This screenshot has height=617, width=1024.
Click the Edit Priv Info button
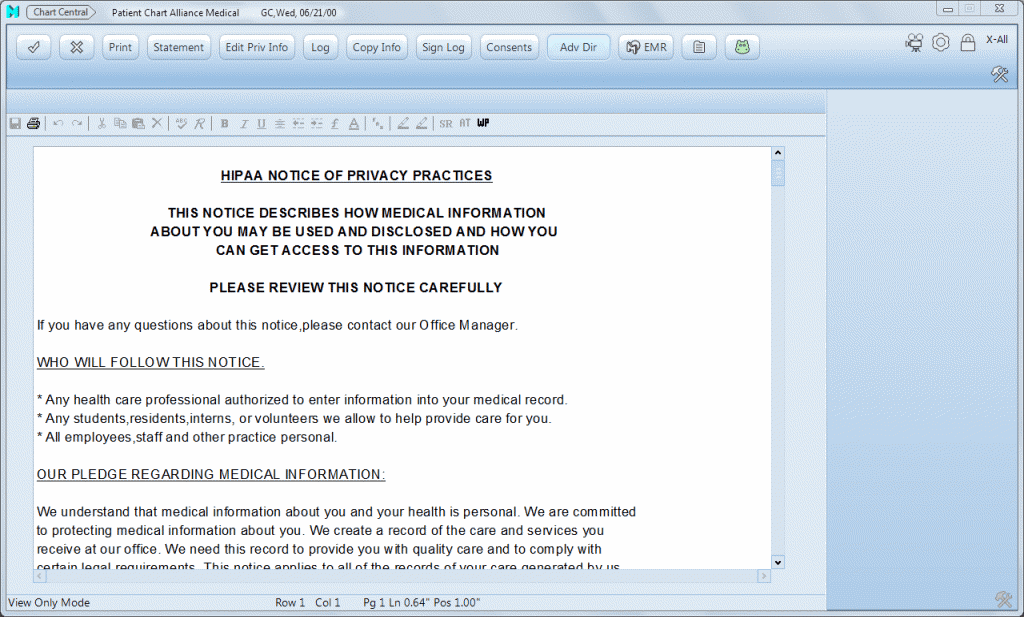(256, 46)
